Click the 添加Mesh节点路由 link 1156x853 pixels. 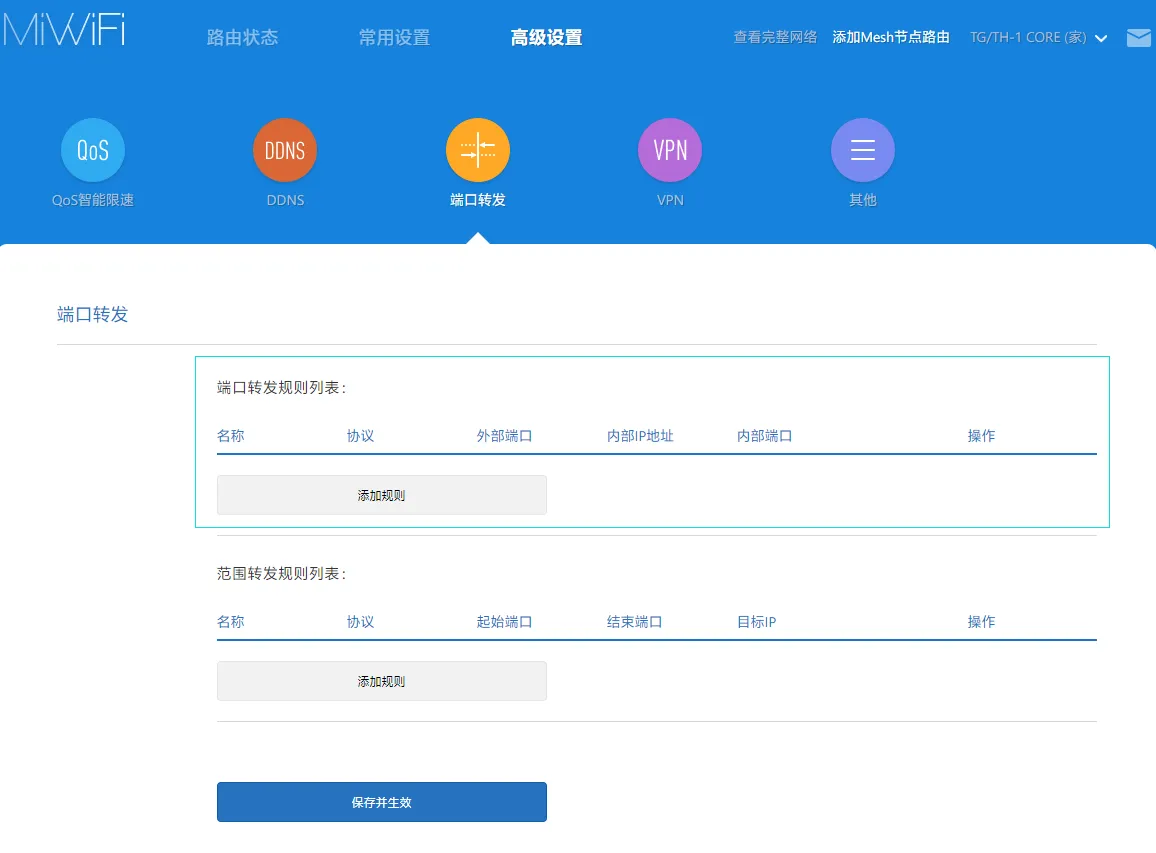(891, 38)
